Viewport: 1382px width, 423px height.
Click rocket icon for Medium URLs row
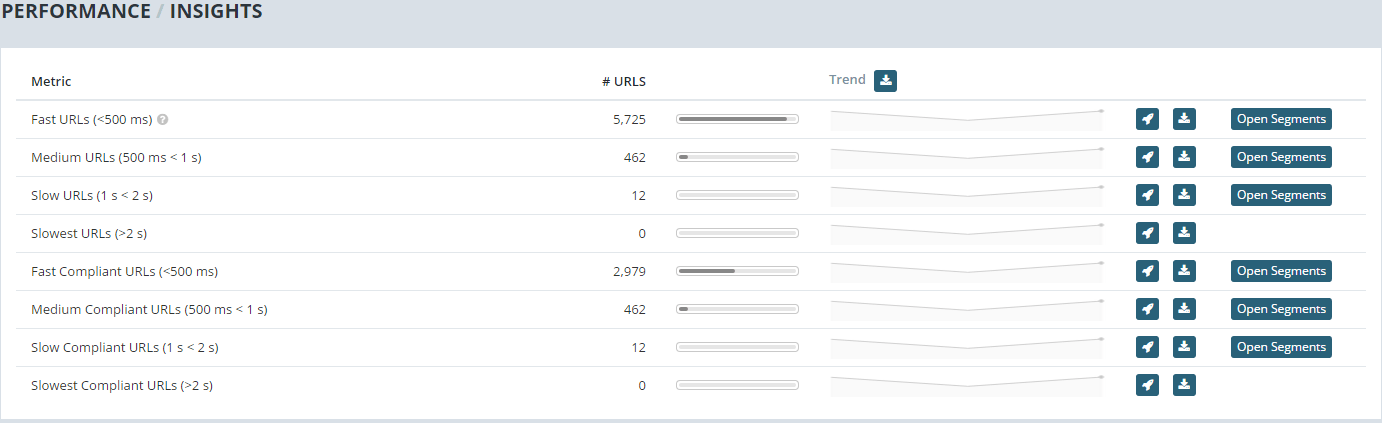(x=1147, y=157)
